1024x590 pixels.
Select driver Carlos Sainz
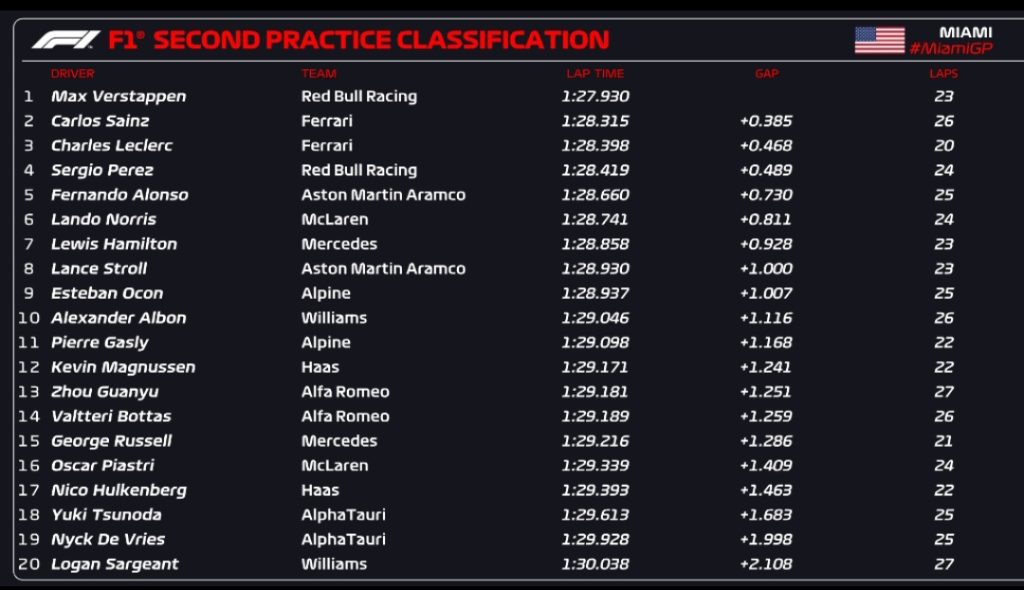[x=100, y=121]
